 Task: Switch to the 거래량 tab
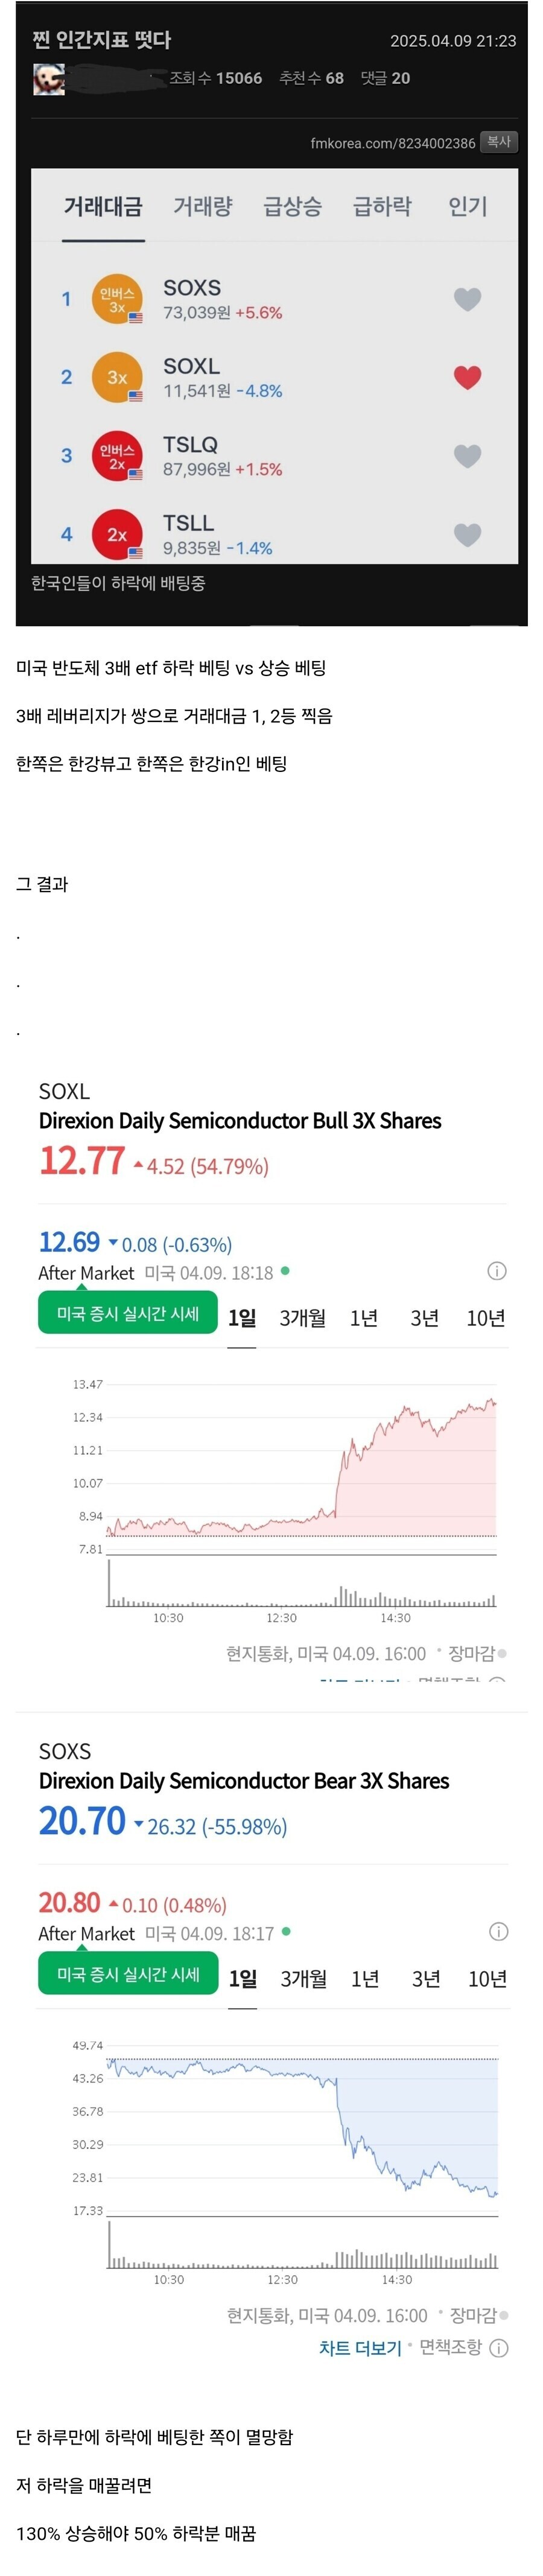[203, 206]
